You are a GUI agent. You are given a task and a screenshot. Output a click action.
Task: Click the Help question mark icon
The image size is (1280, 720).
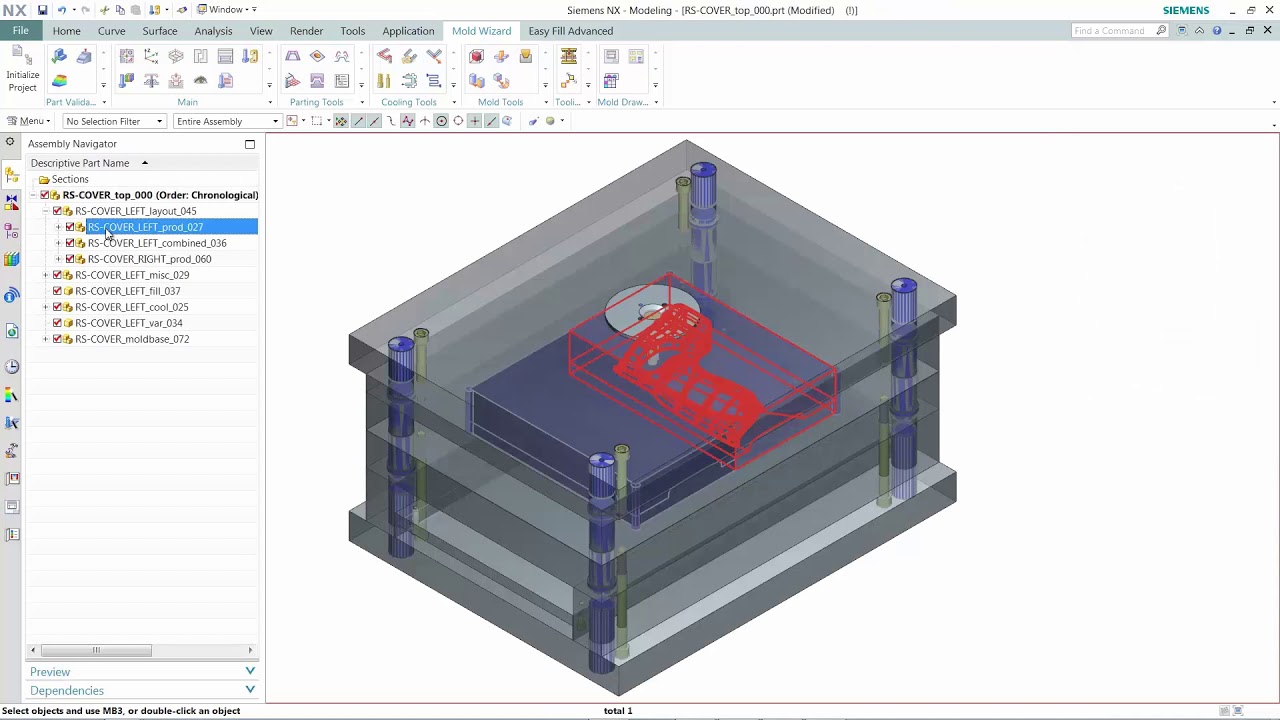[x=1217, y=31]
